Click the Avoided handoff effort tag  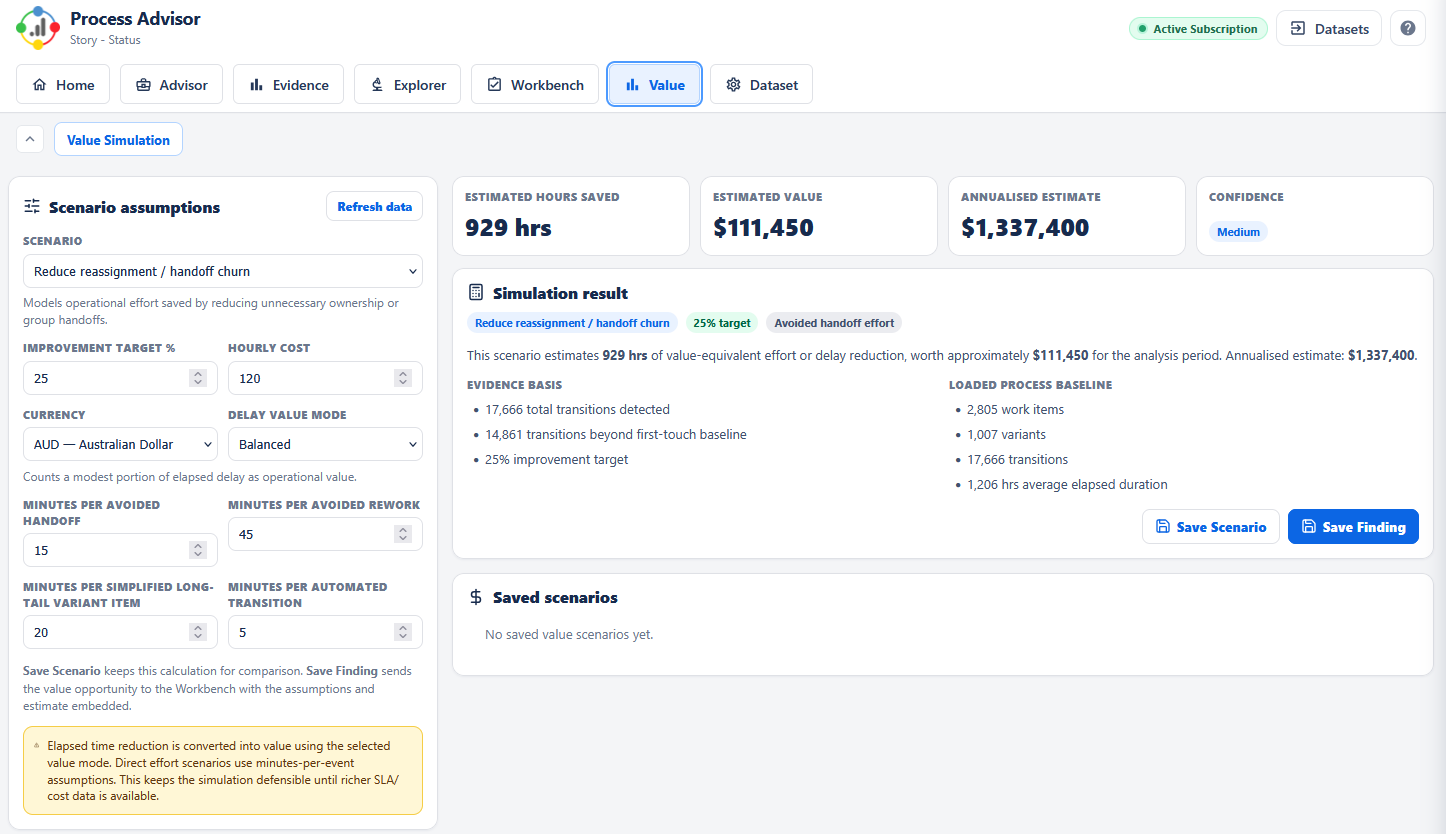tap(835, 323)
